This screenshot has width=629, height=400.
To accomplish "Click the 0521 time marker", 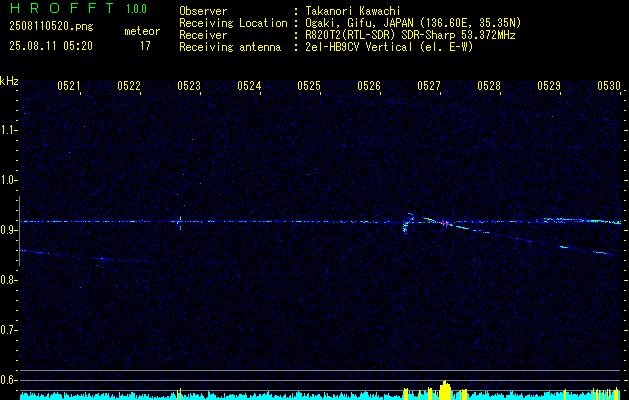I will pyautogui.click(x=69, y=85).
